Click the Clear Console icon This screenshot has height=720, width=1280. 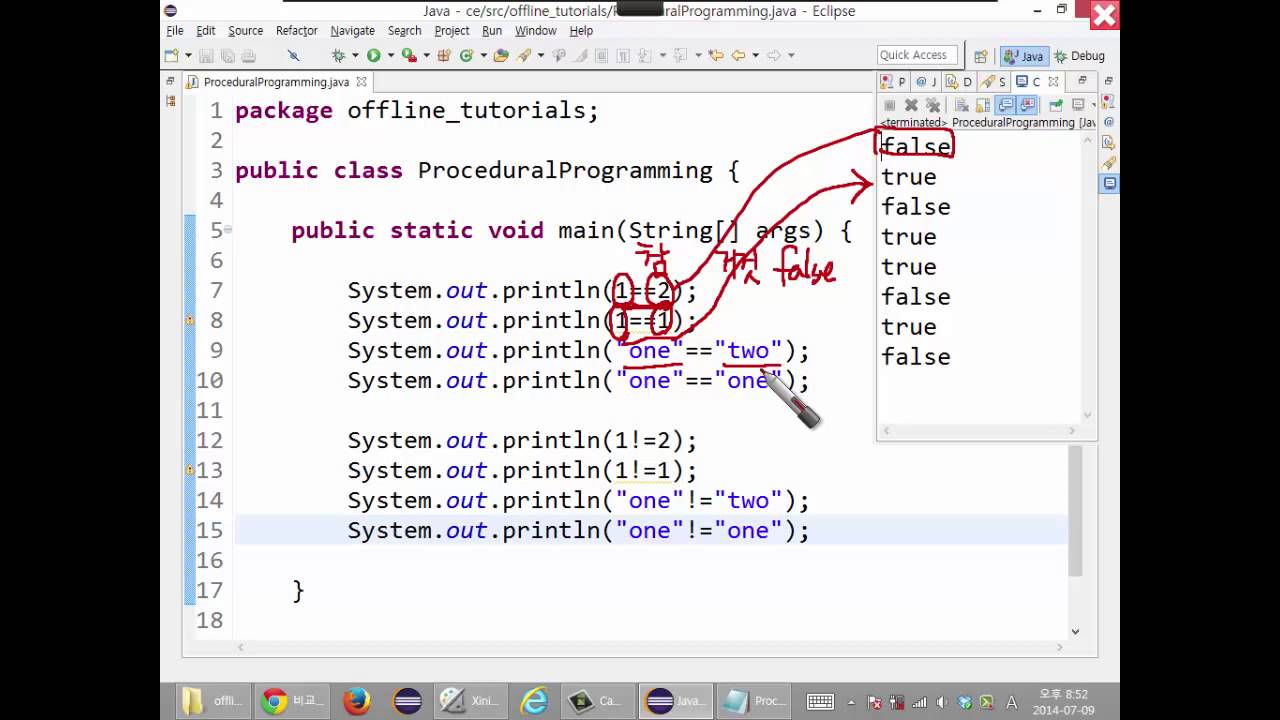(x=962, y=105)
